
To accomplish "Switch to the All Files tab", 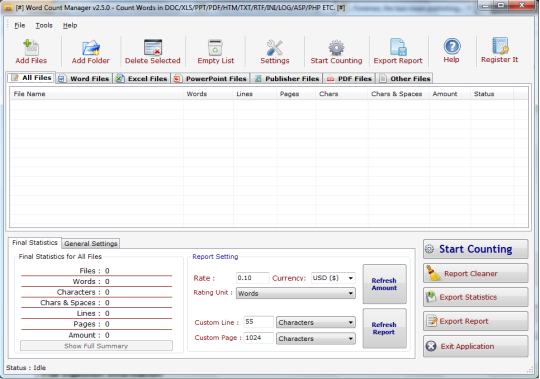I will pyautogui.click(x=31, y=78).
